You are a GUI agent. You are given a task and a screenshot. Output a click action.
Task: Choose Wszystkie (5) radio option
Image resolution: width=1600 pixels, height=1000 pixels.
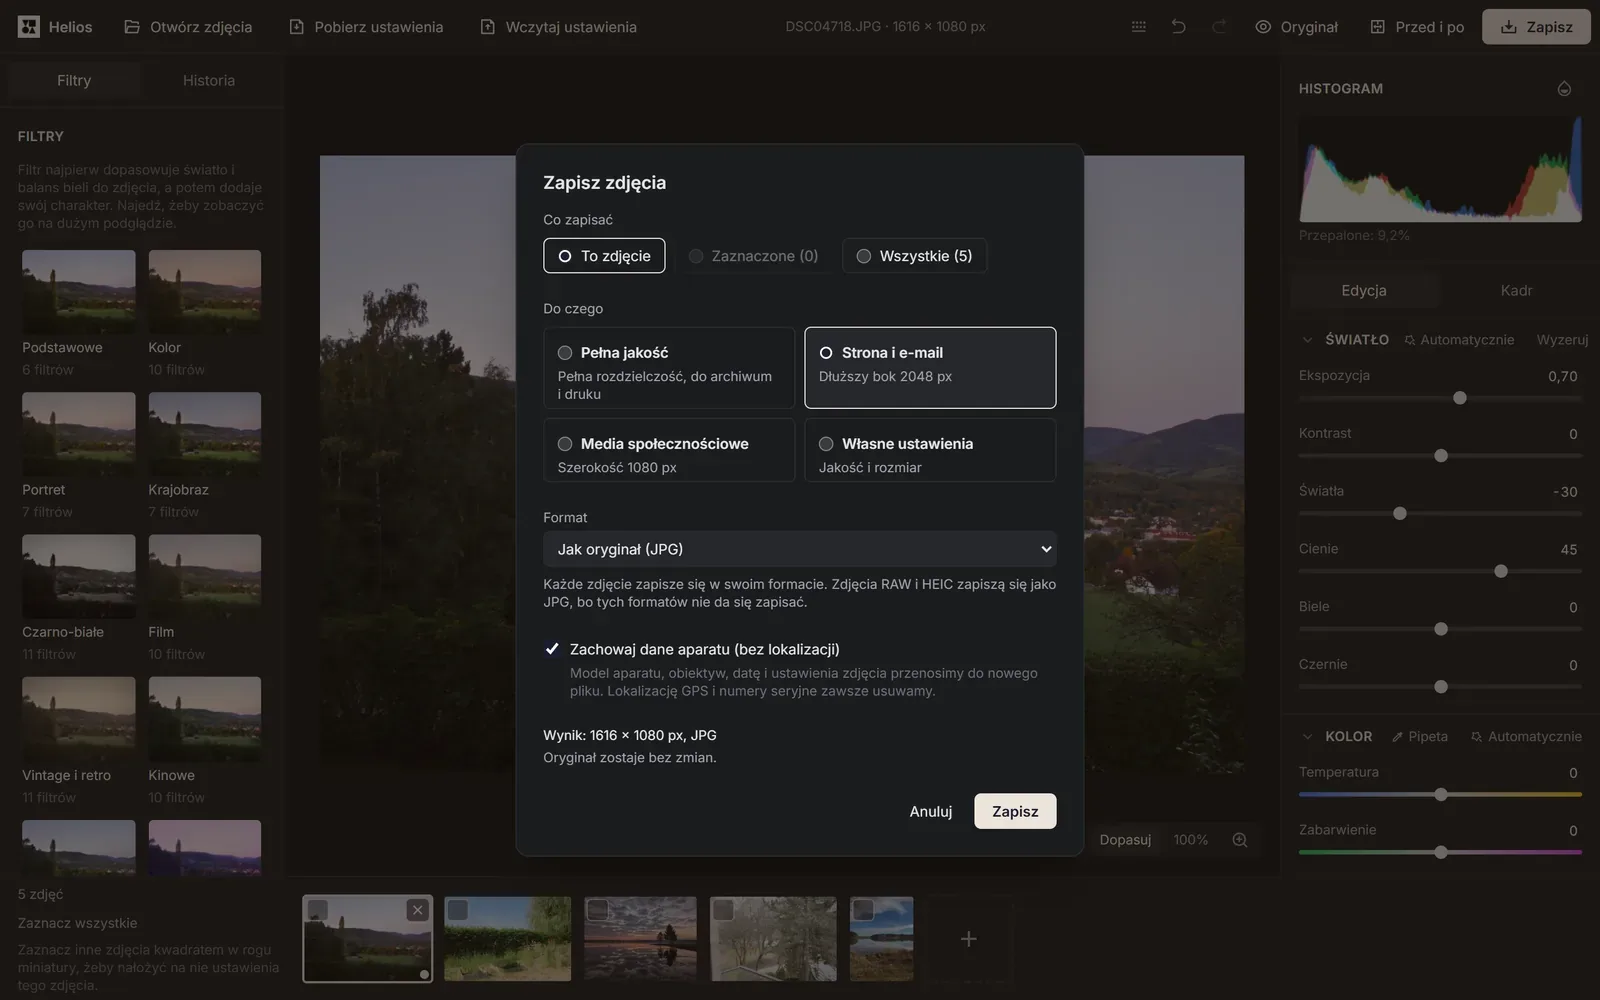(914, 256)
